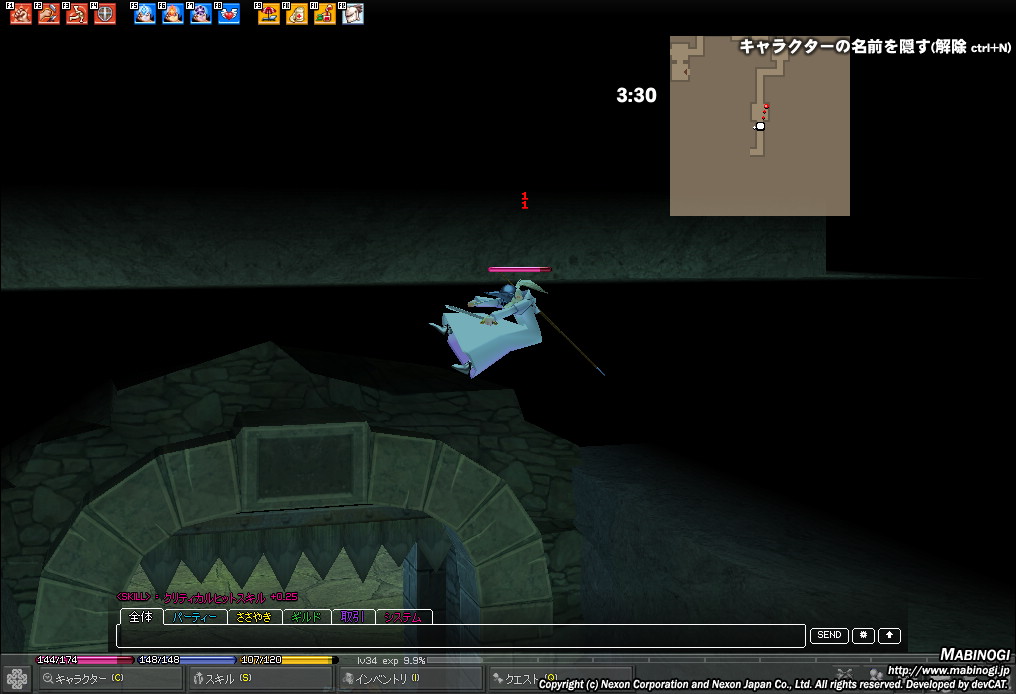Click the dungeon minimap
The image size is (1016, 694).
pyautogui.click(x=759, y=126)
